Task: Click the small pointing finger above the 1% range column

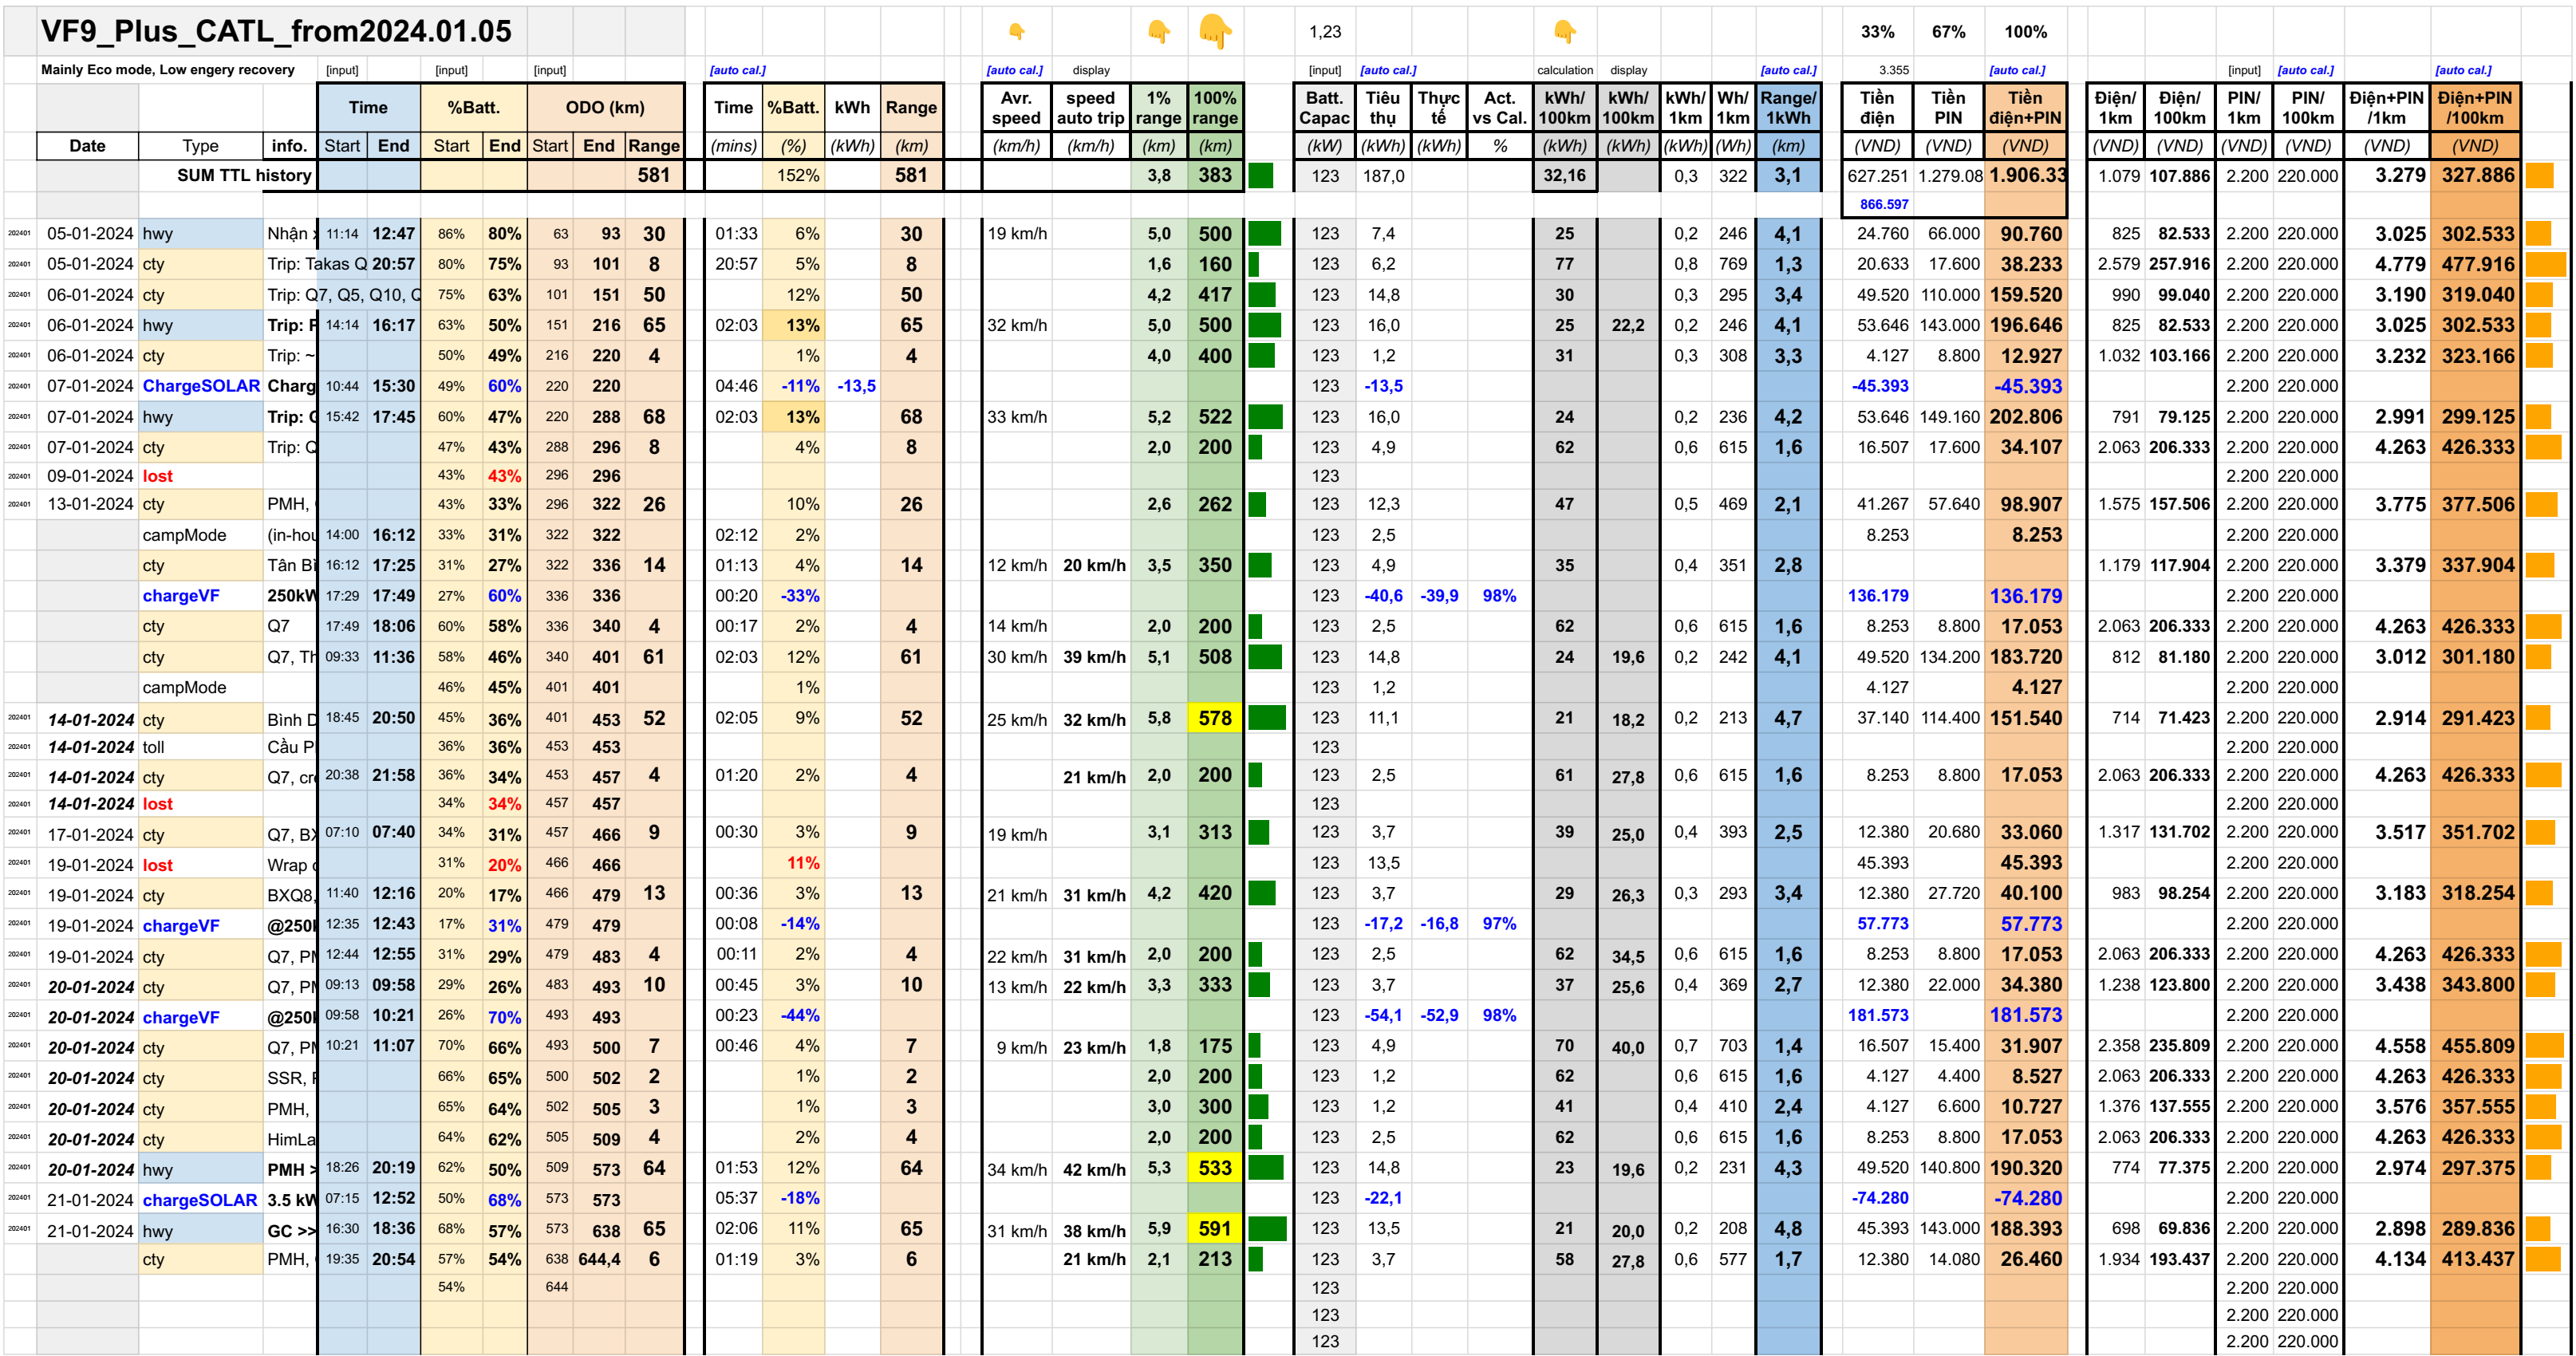Action: 1158,31
